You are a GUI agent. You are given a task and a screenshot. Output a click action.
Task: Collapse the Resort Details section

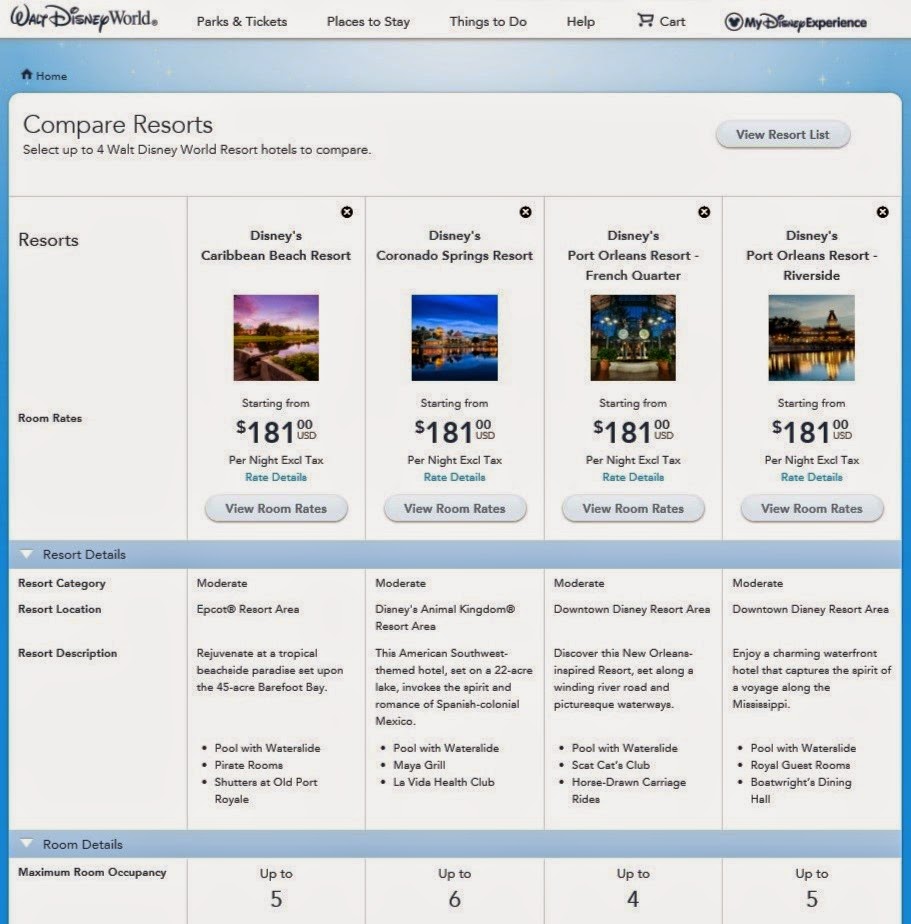(x=27, y=555)
